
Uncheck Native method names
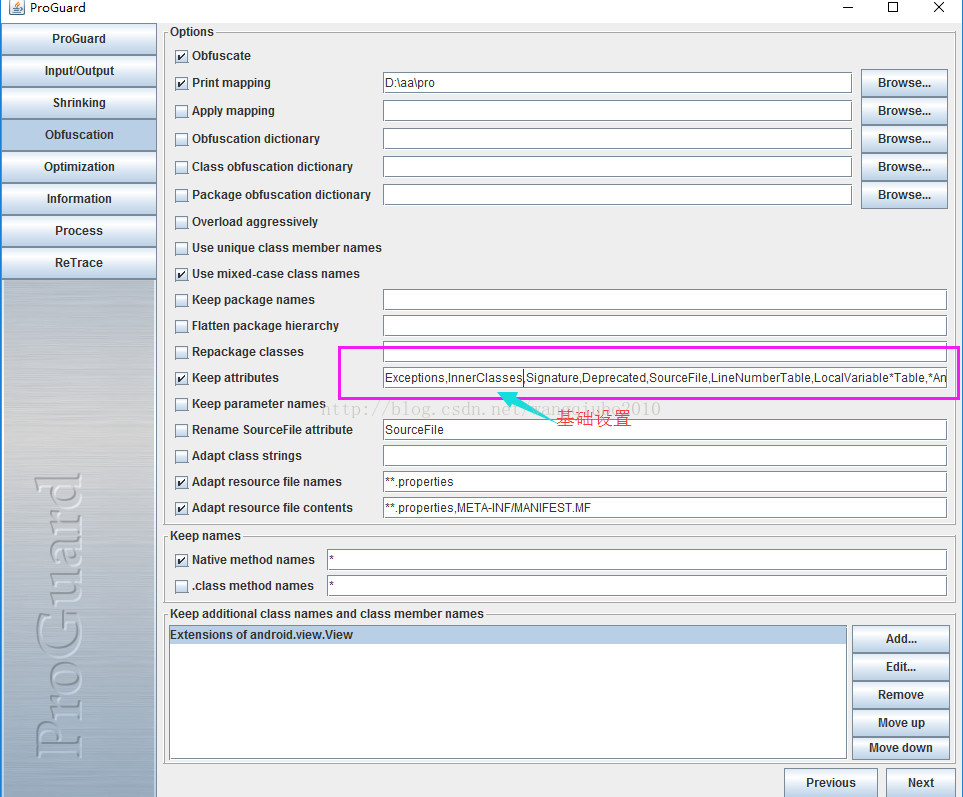click(x=181, y=561)
